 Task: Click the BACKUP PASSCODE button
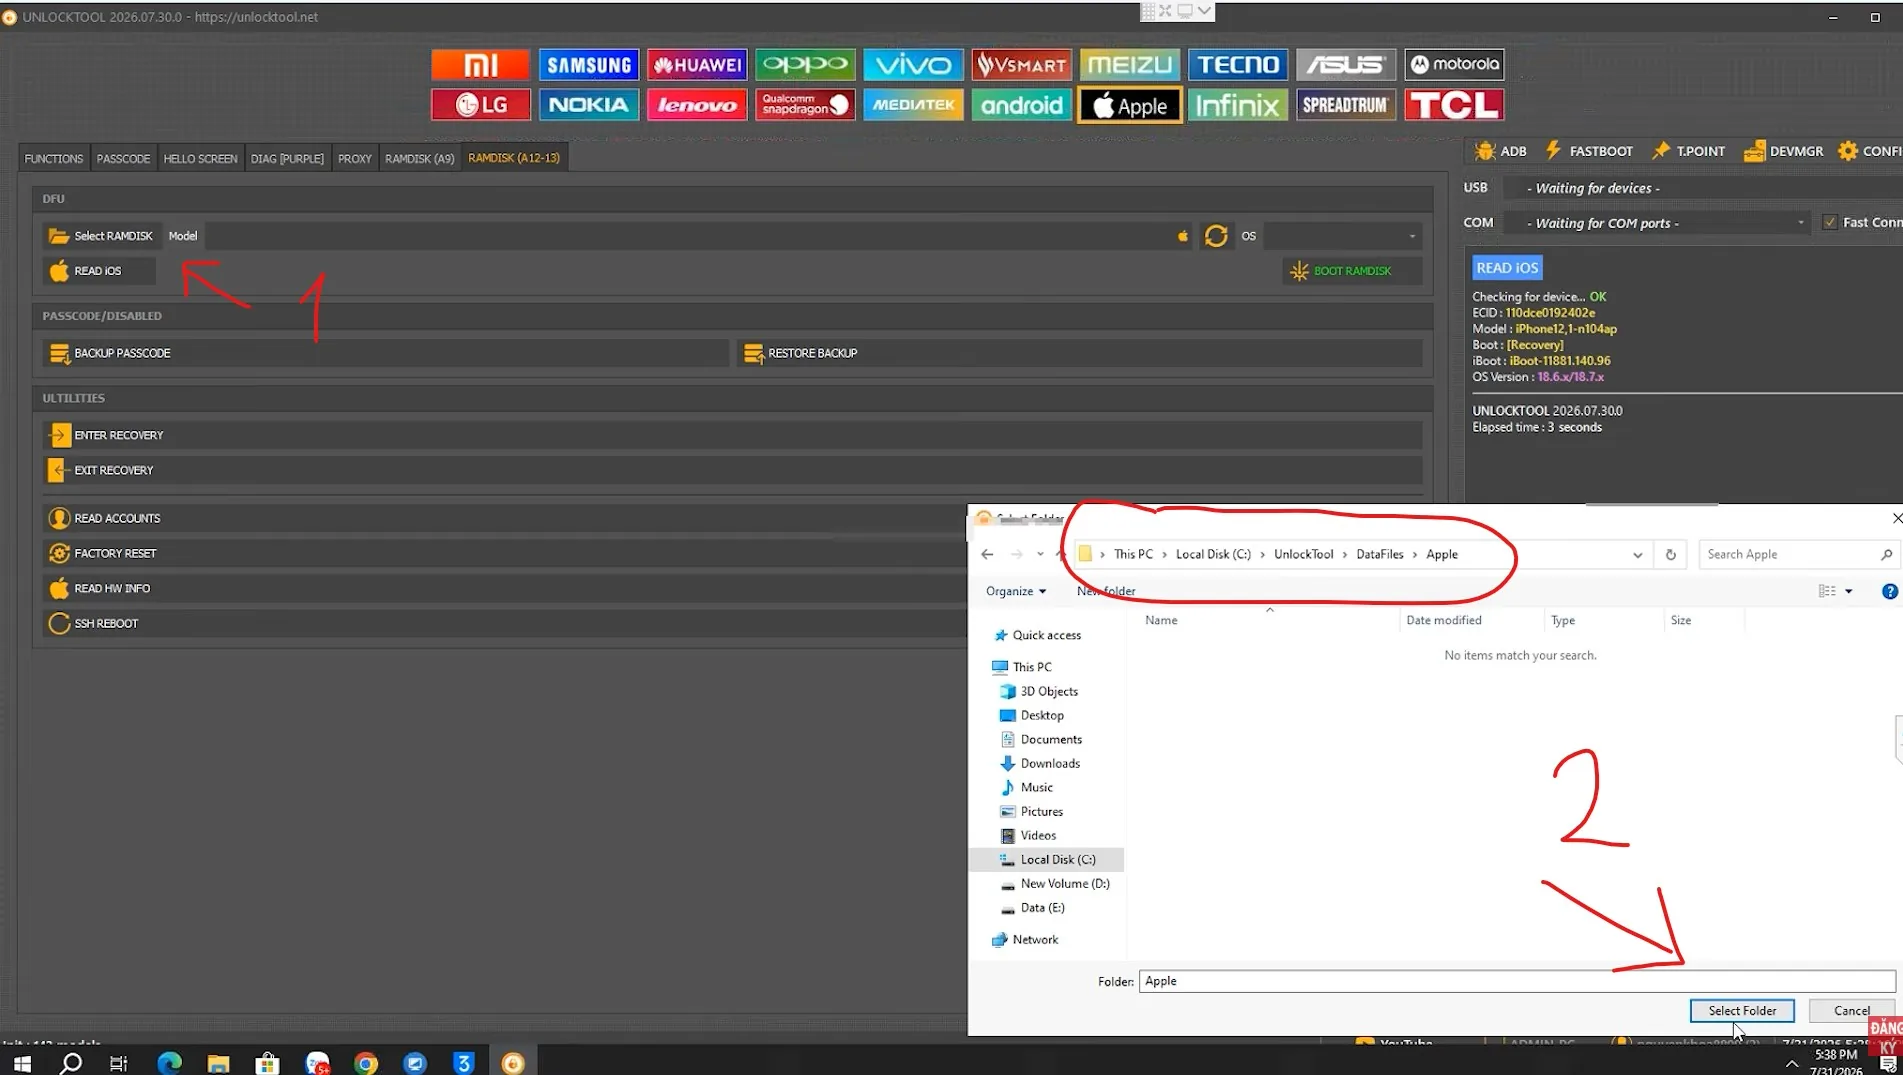pyautogui.click(x=385, y=353)
